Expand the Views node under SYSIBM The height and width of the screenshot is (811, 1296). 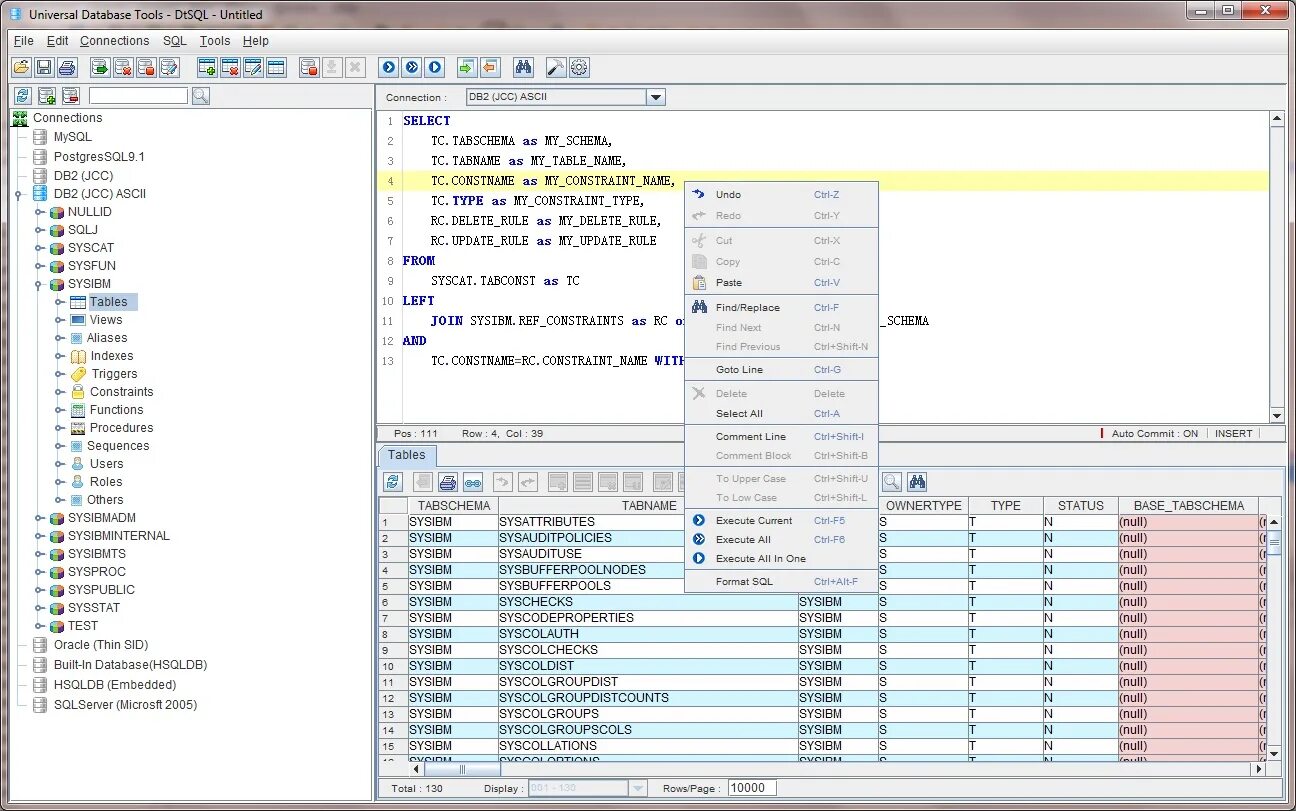click(59, 320)
